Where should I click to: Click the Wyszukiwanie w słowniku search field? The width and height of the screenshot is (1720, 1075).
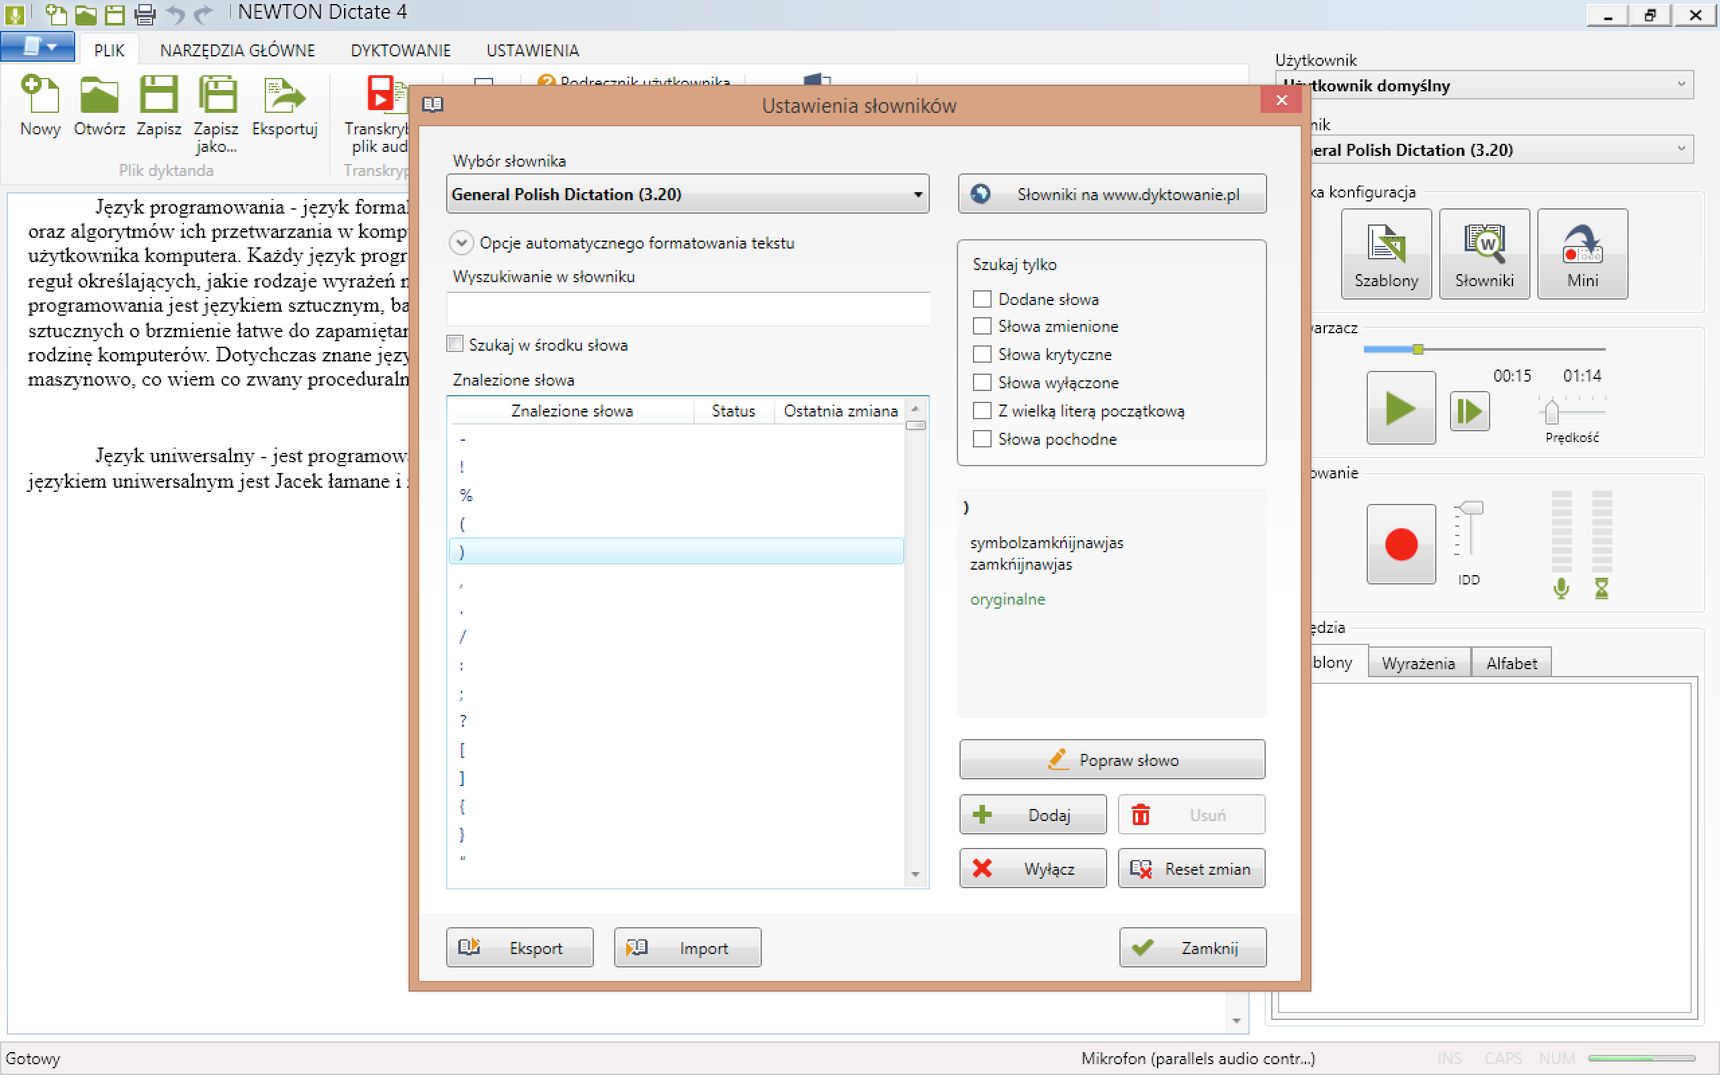[688, 308]
